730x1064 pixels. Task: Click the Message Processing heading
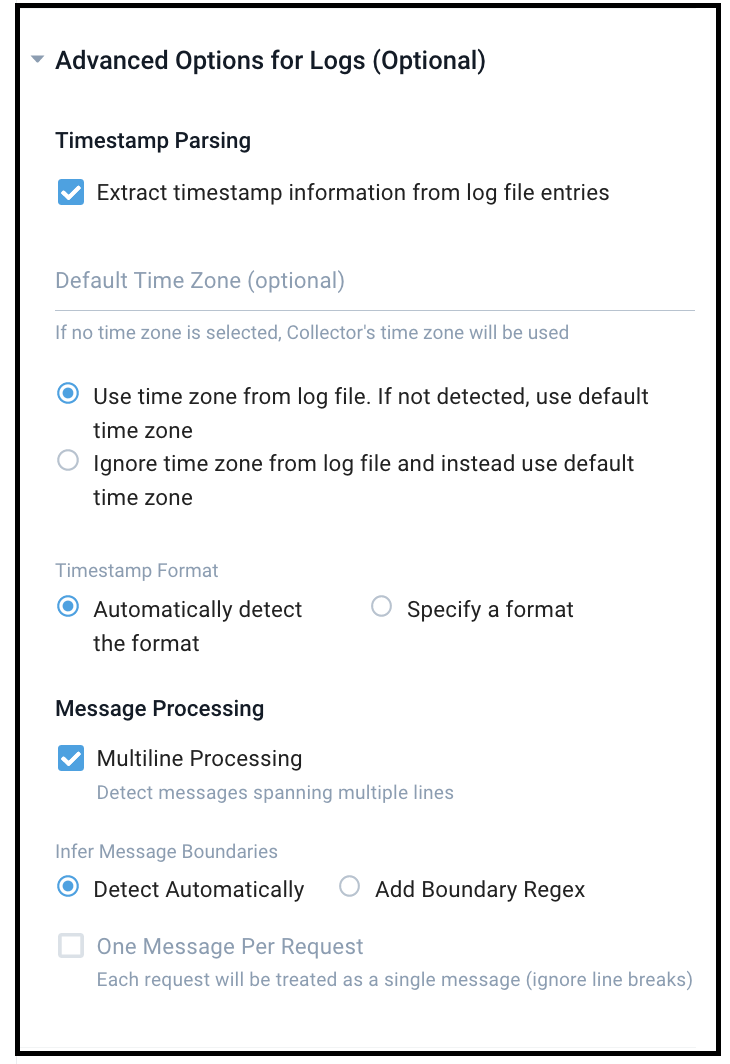point(159,708)
